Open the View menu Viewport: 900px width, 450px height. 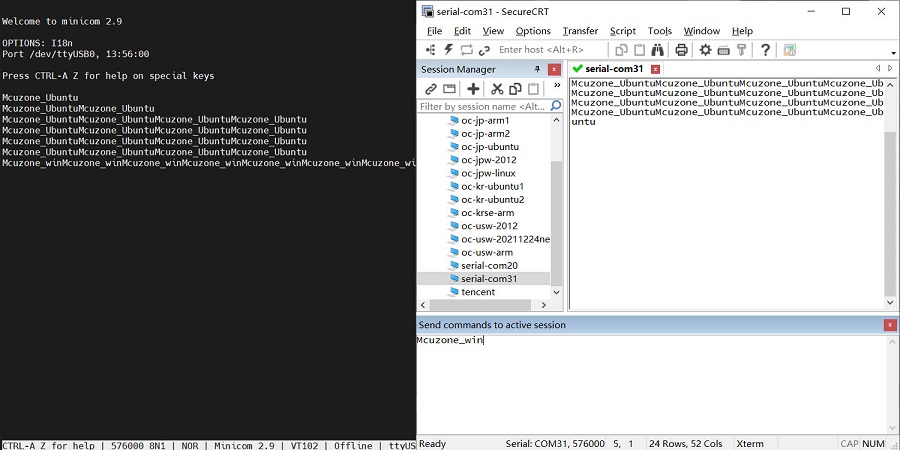pyautogui.click(x=493, y=31)
